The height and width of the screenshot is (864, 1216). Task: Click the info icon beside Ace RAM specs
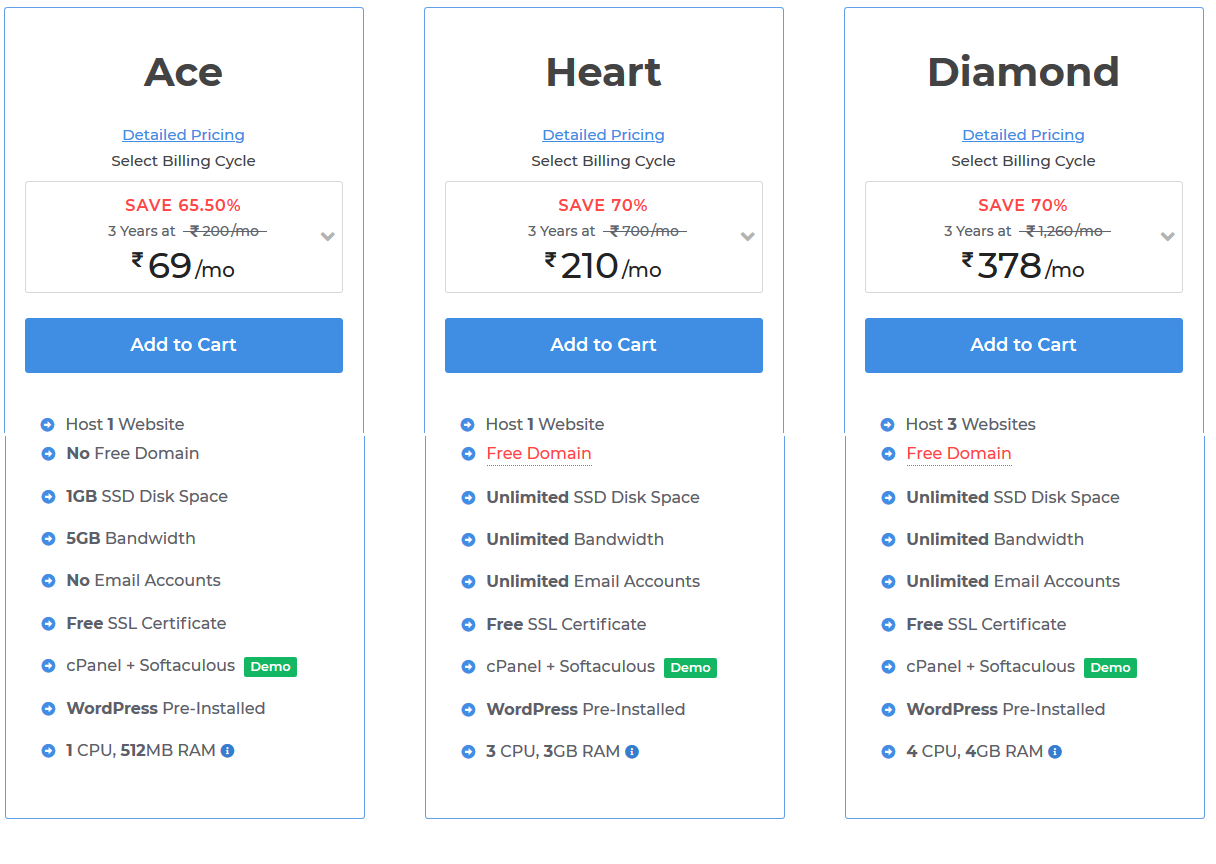(228, 750)
